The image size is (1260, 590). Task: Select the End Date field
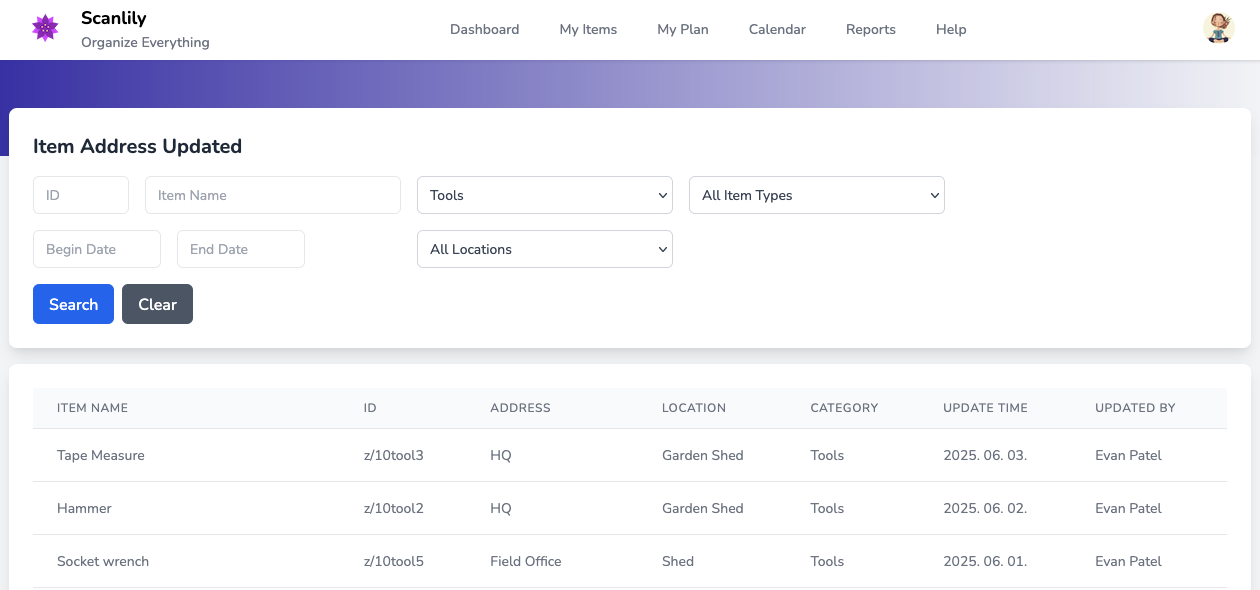(240, 249)
